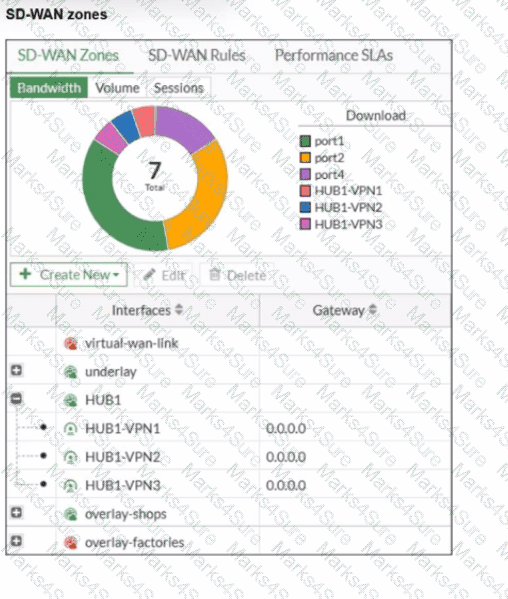The width and height of the screenshot is (508, 599).
Task: Click the virtual-wan-link zone icon
Action: (71, 343)
